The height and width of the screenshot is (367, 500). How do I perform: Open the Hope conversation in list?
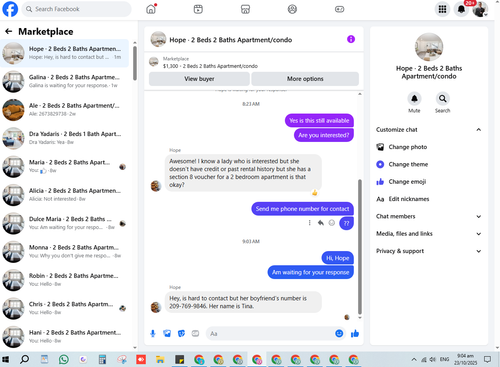click(x=64, y=53)
